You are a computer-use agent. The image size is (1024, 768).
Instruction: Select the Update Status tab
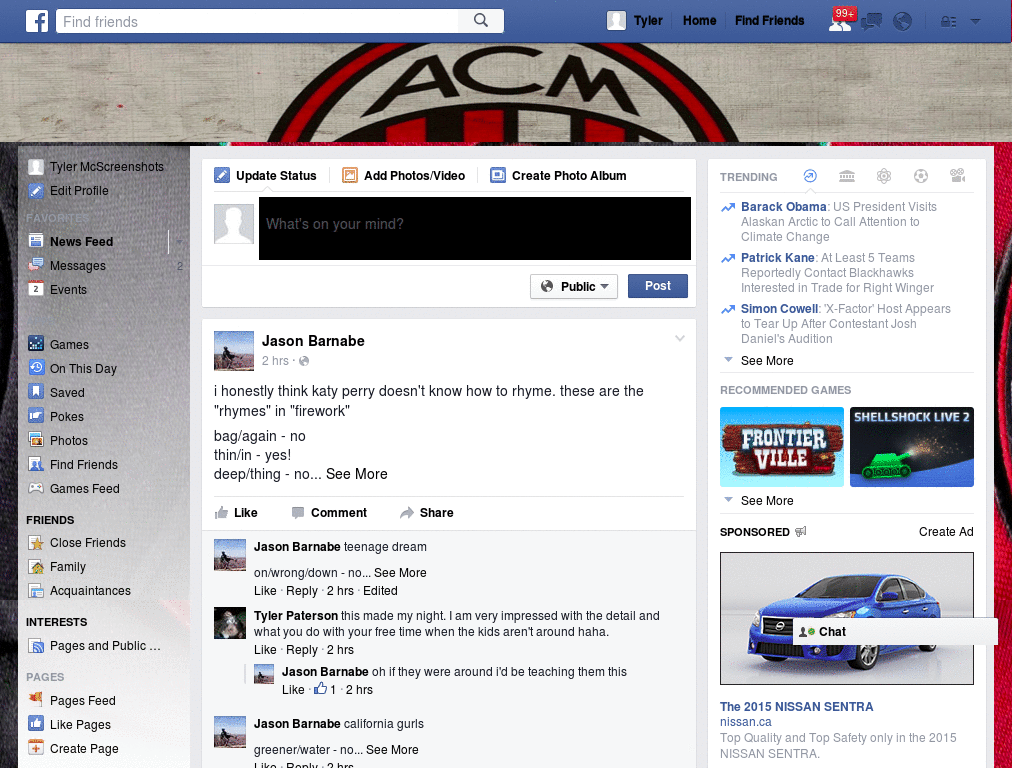coord(265,176)
